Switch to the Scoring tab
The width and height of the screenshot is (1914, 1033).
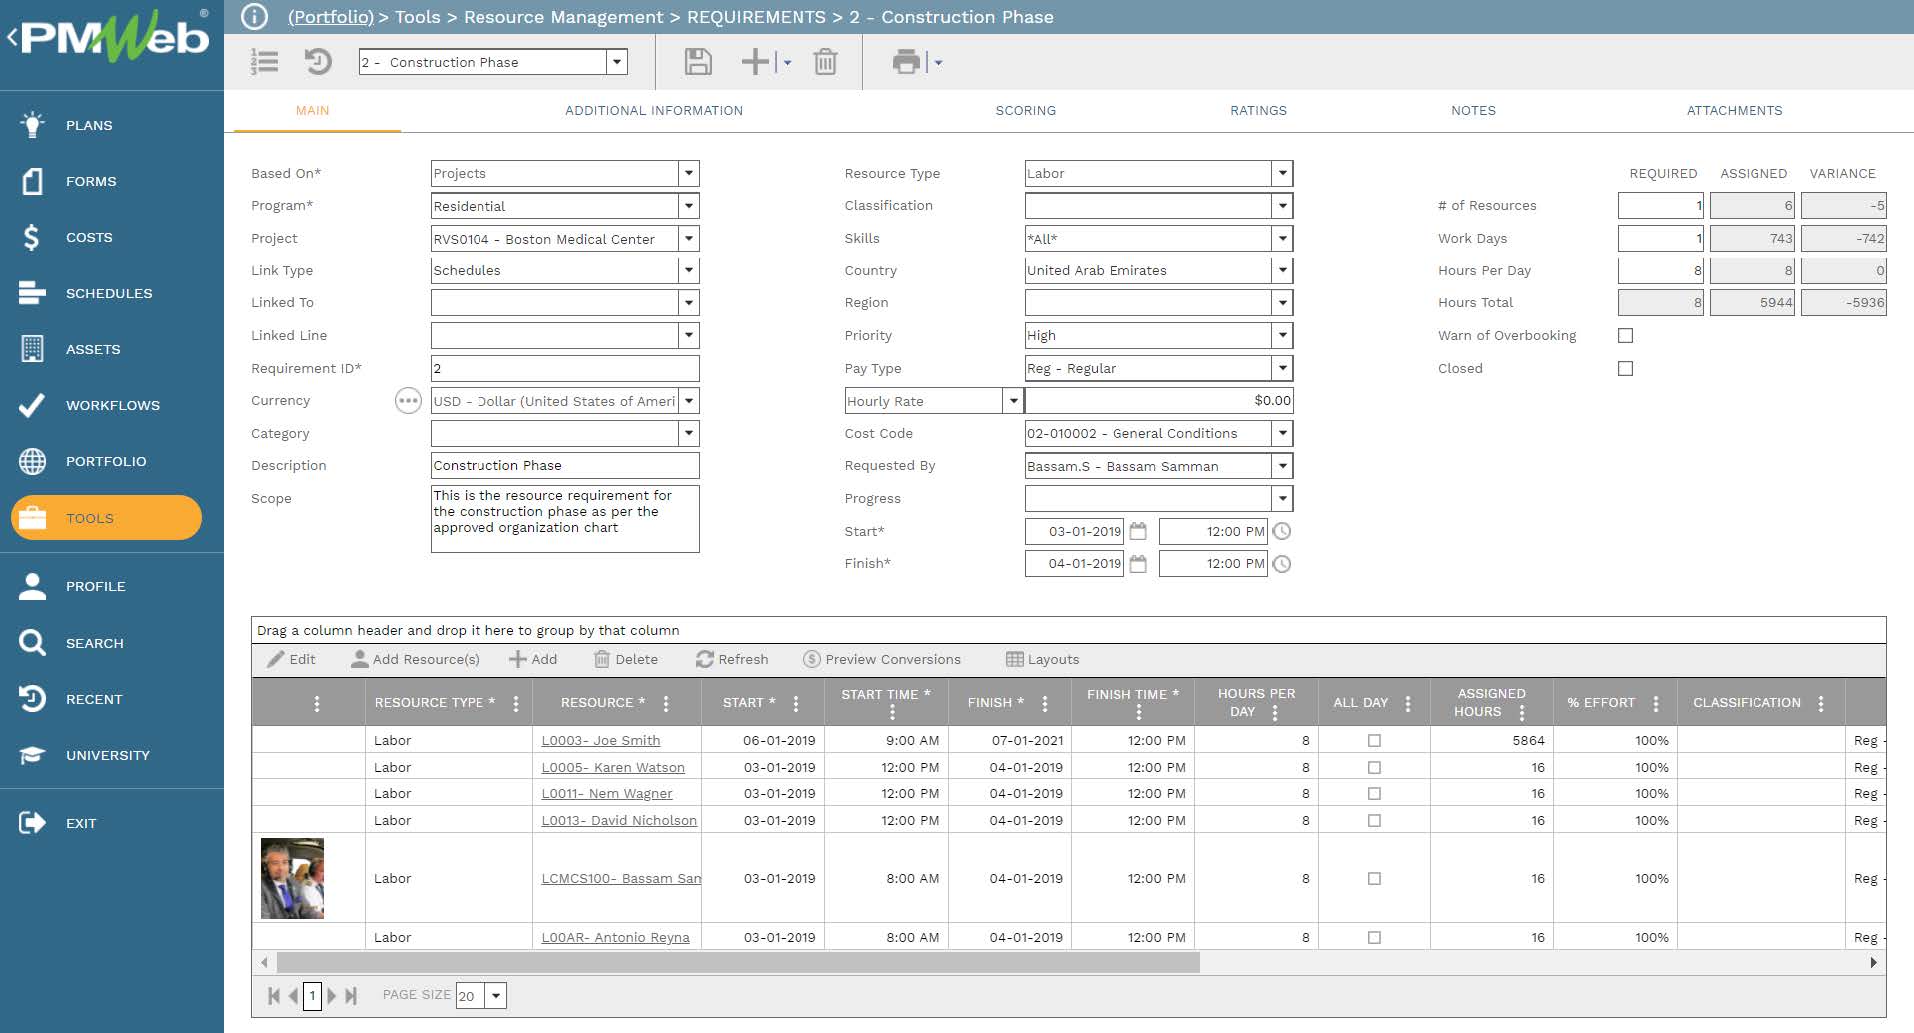tap(1025, 111)
